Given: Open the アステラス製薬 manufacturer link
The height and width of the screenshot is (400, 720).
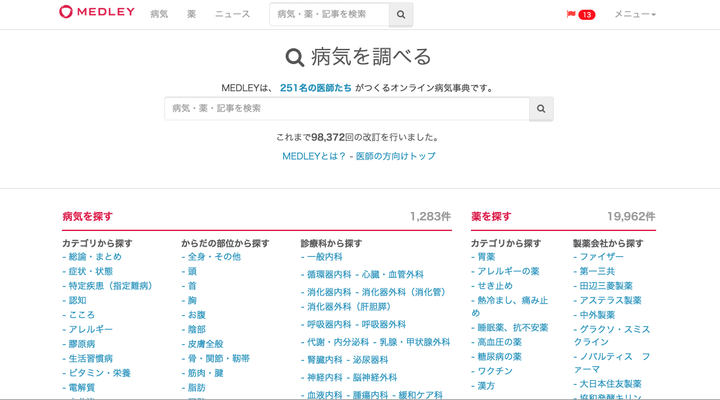Looking at the screenshot, I should click(x=611, y=300).
